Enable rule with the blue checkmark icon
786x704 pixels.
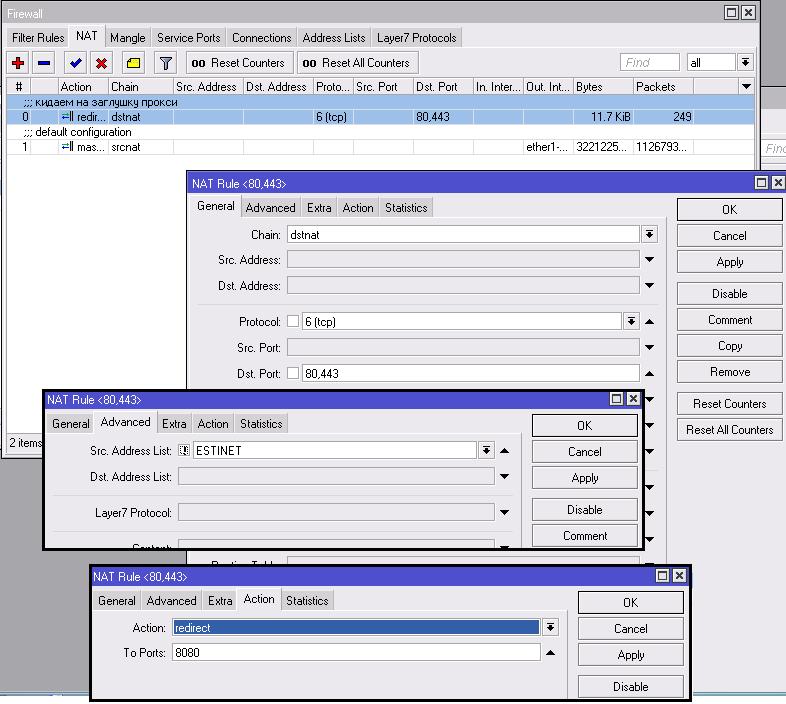tap(75, 63)
